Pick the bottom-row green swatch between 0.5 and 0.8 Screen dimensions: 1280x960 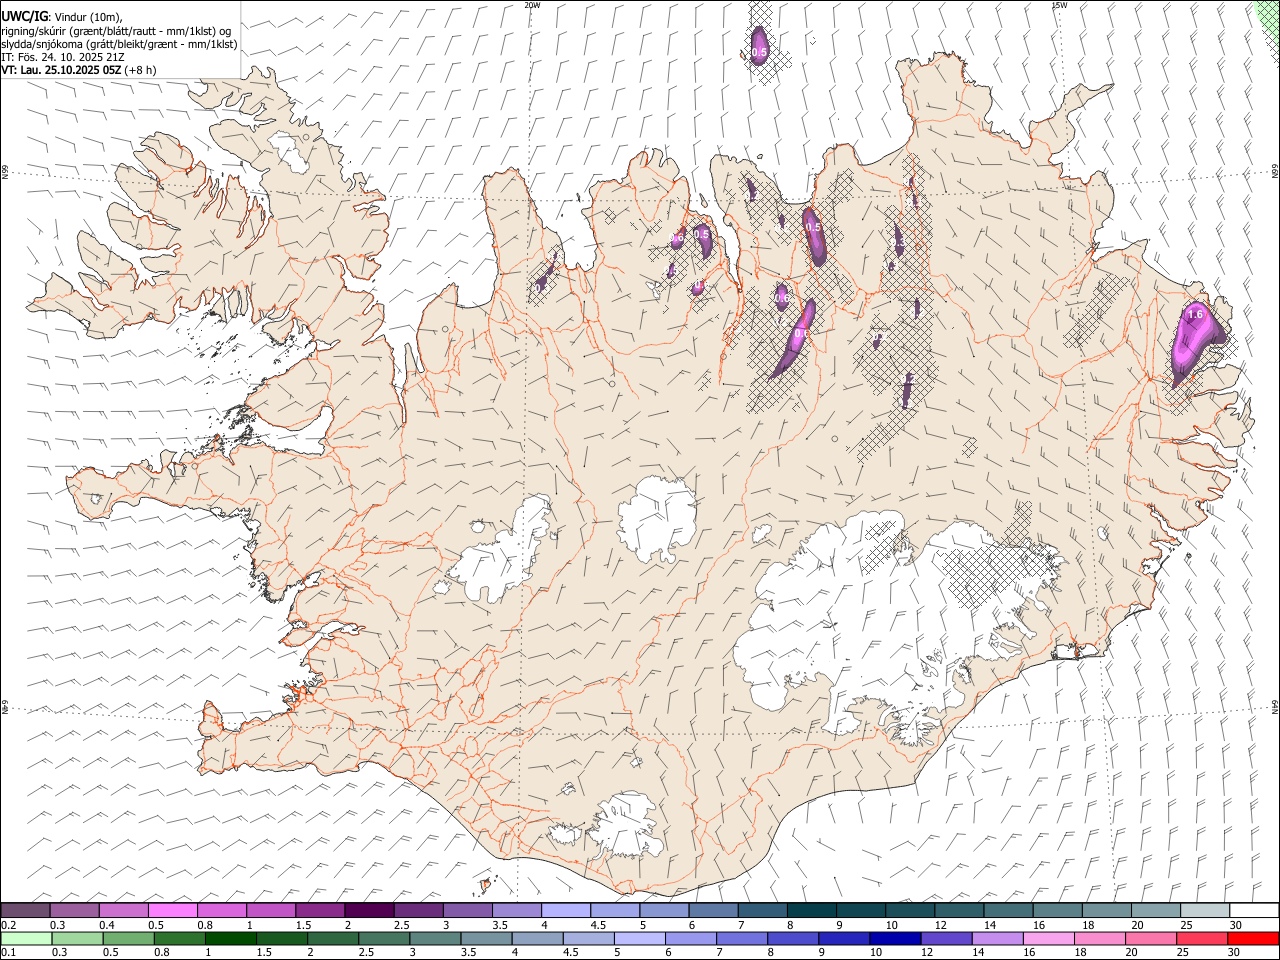tap(128, 938)
